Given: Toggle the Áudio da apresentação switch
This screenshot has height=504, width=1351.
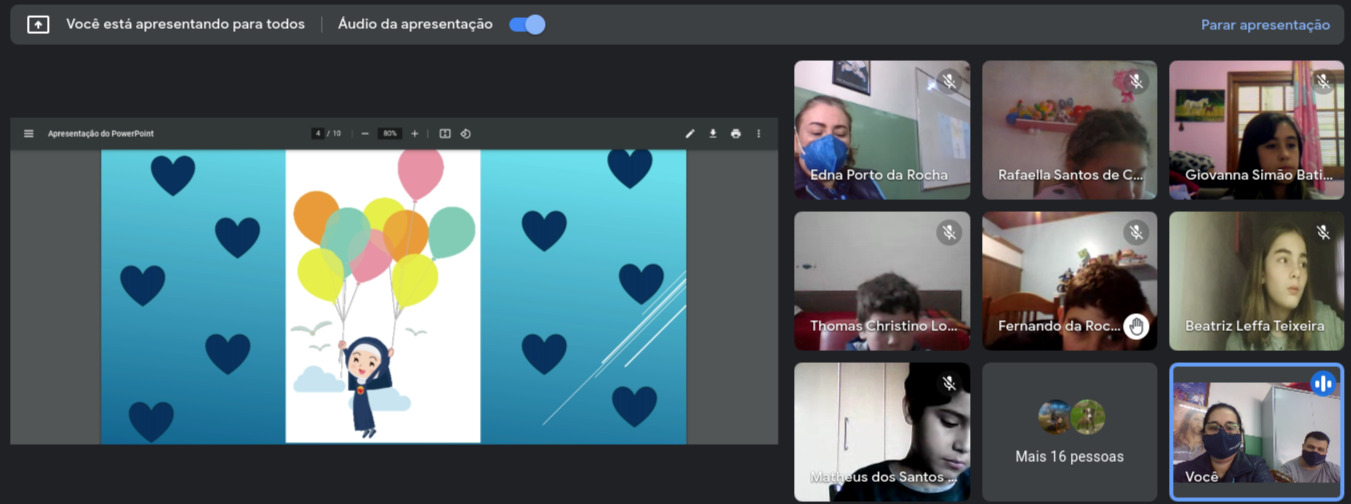Looking at the screenshot, I should 527,25.
